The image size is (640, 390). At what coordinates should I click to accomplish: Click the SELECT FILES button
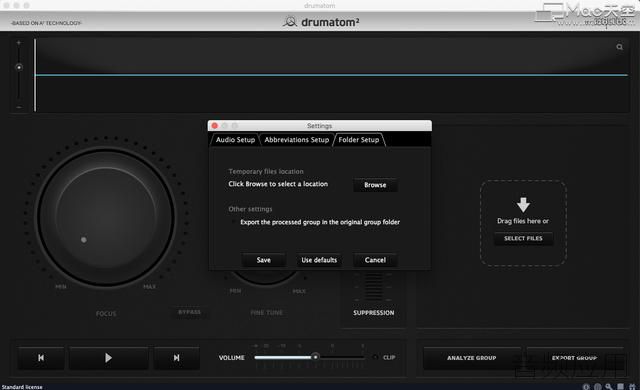[x=523, y=238]
